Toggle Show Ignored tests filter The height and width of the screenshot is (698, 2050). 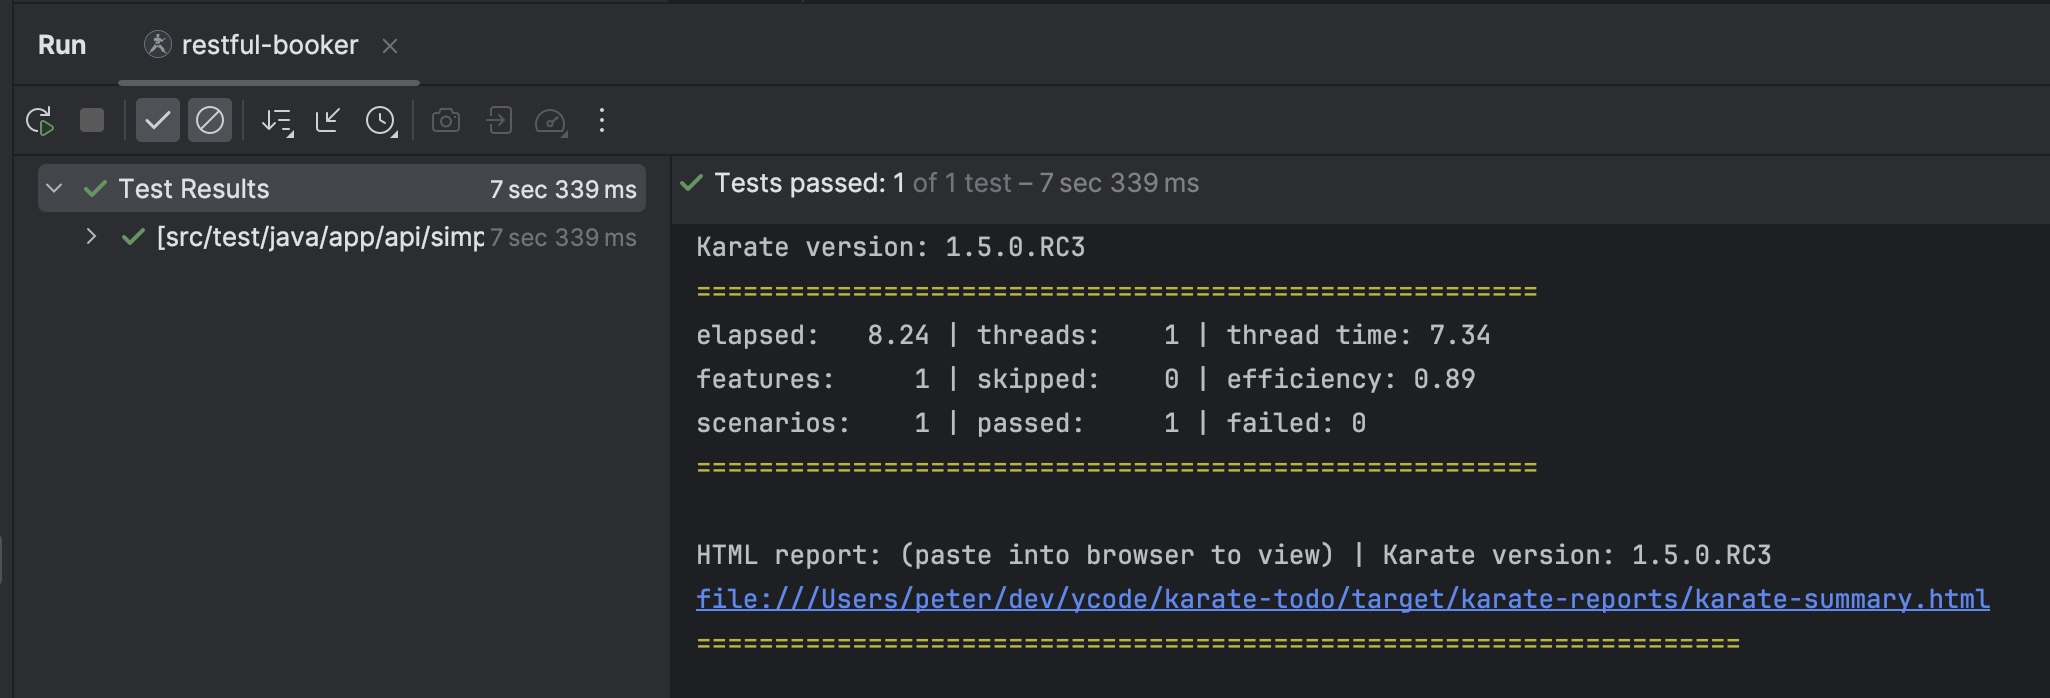point(210,121)
